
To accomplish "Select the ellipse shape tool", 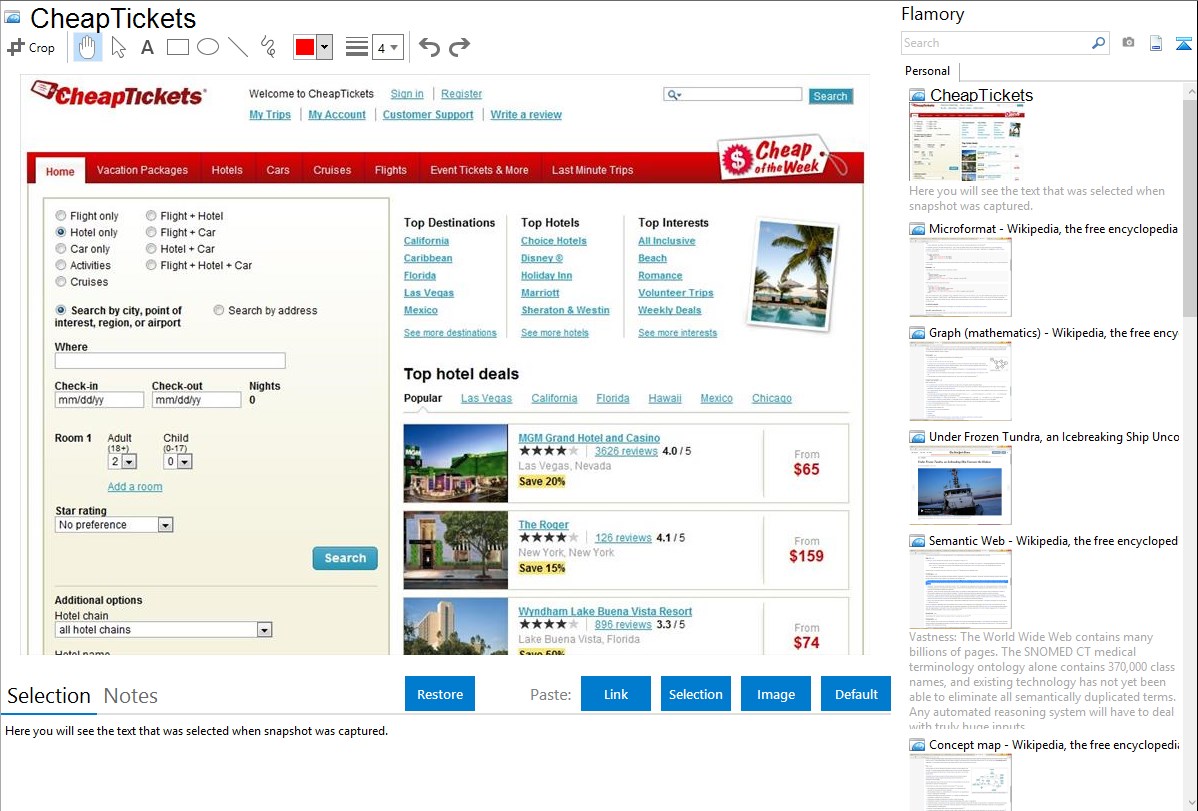I will [208, 47].
